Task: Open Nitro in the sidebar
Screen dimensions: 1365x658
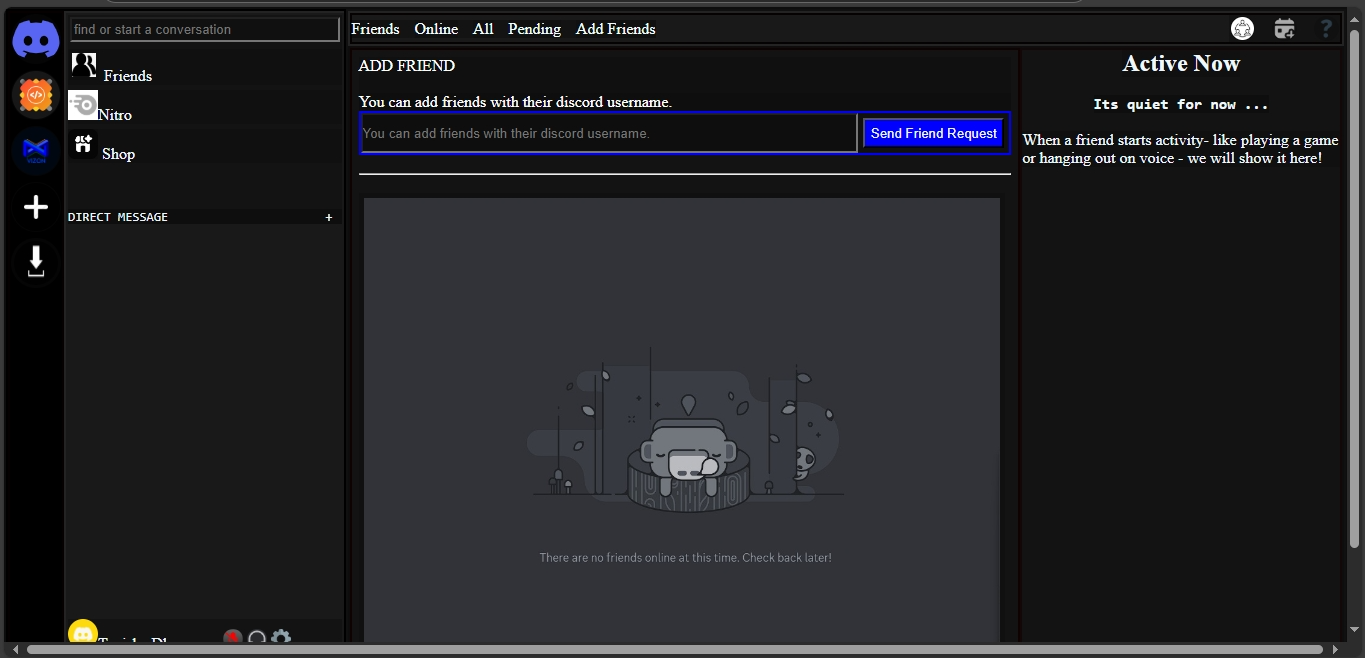Action: [114, 114]
